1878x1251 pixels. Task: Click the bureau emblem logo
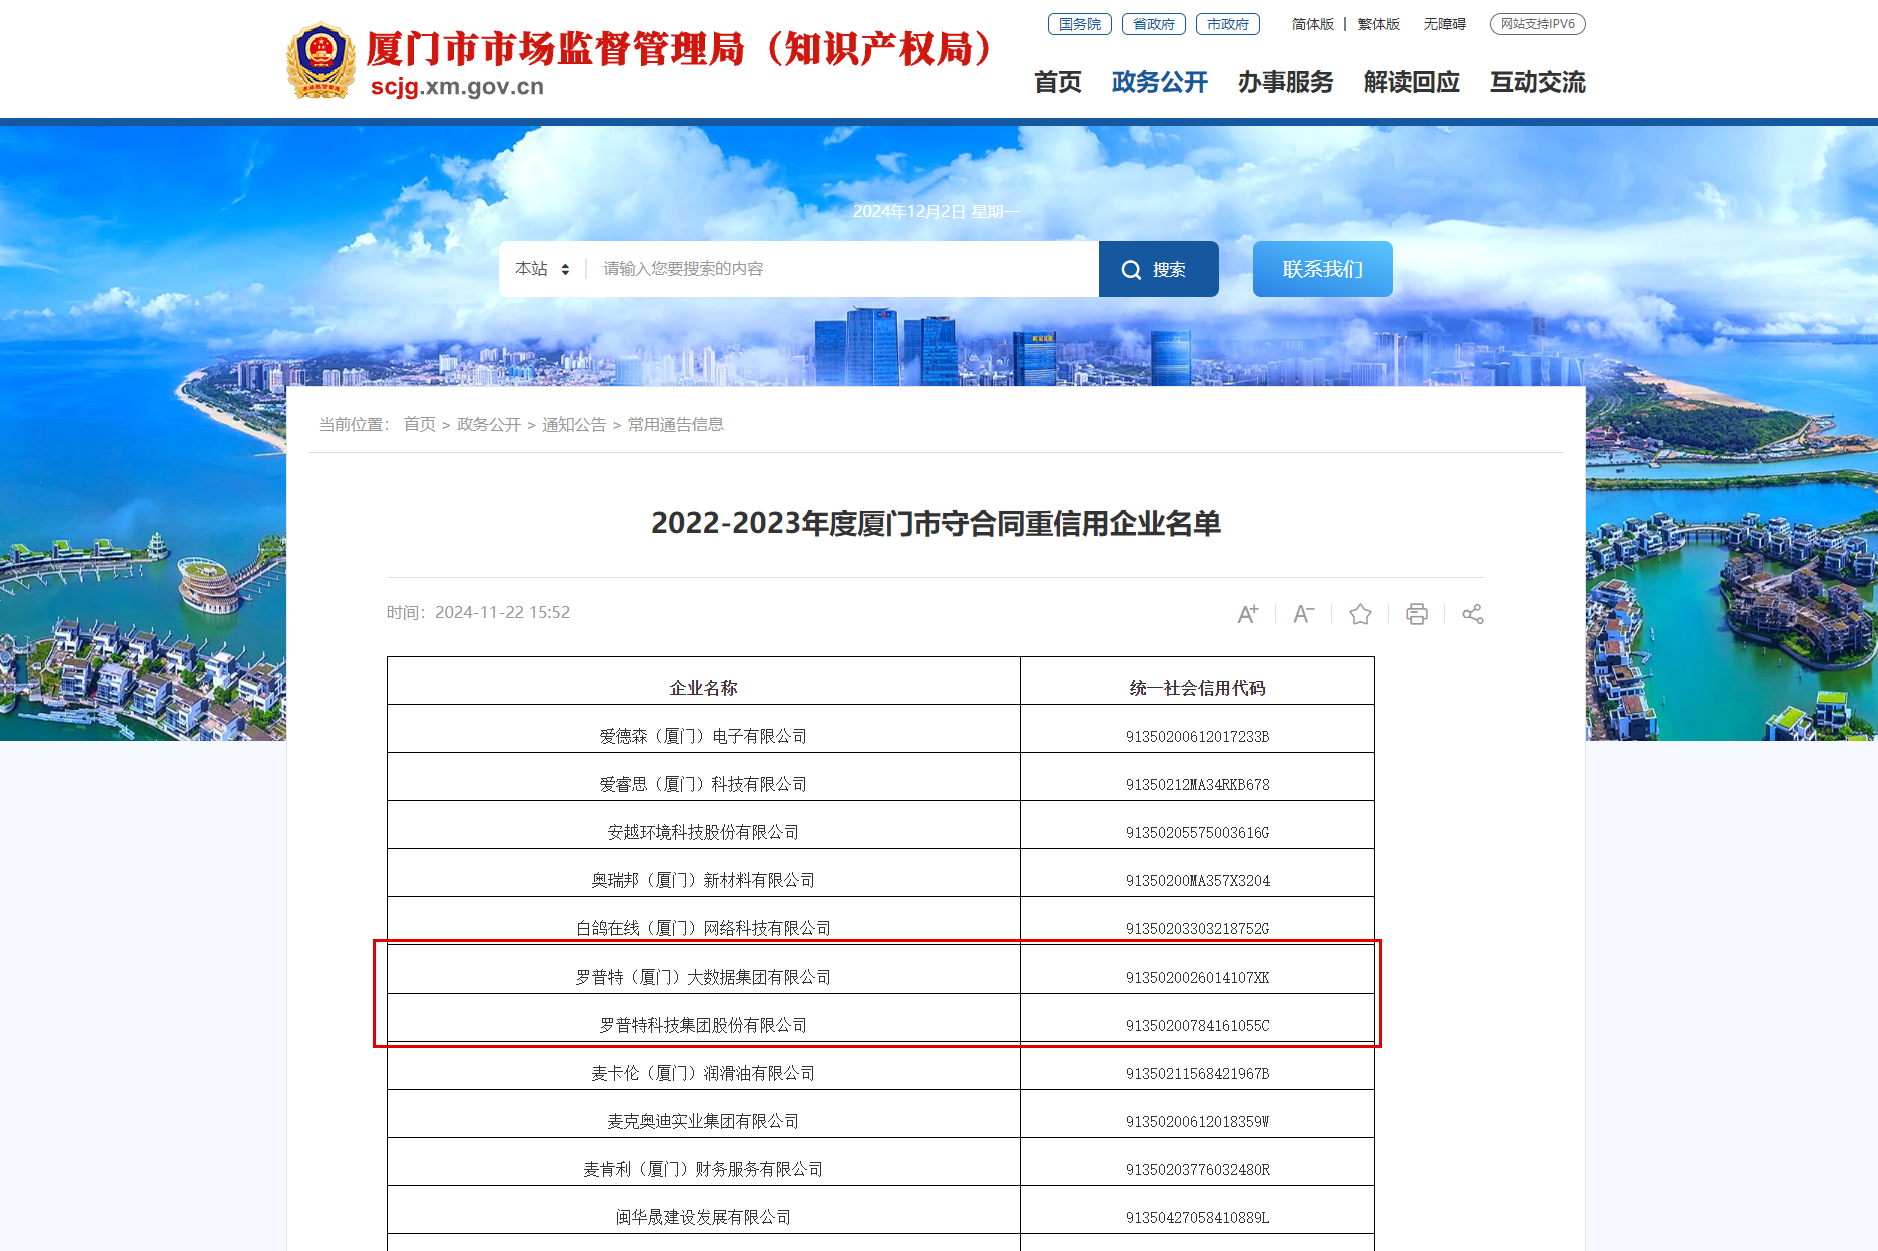[x=321, y=60]
